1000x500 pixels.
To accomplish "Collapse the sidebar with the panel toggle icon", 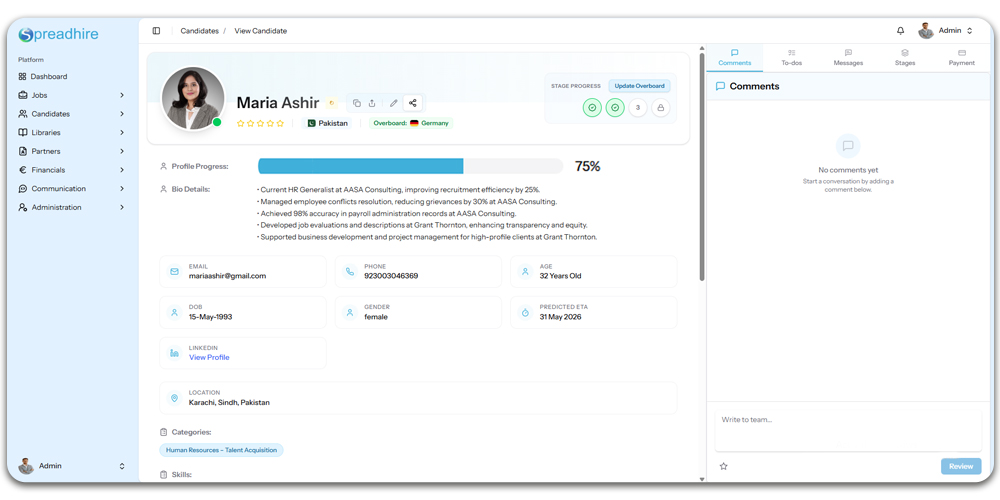I will [156, 31].
